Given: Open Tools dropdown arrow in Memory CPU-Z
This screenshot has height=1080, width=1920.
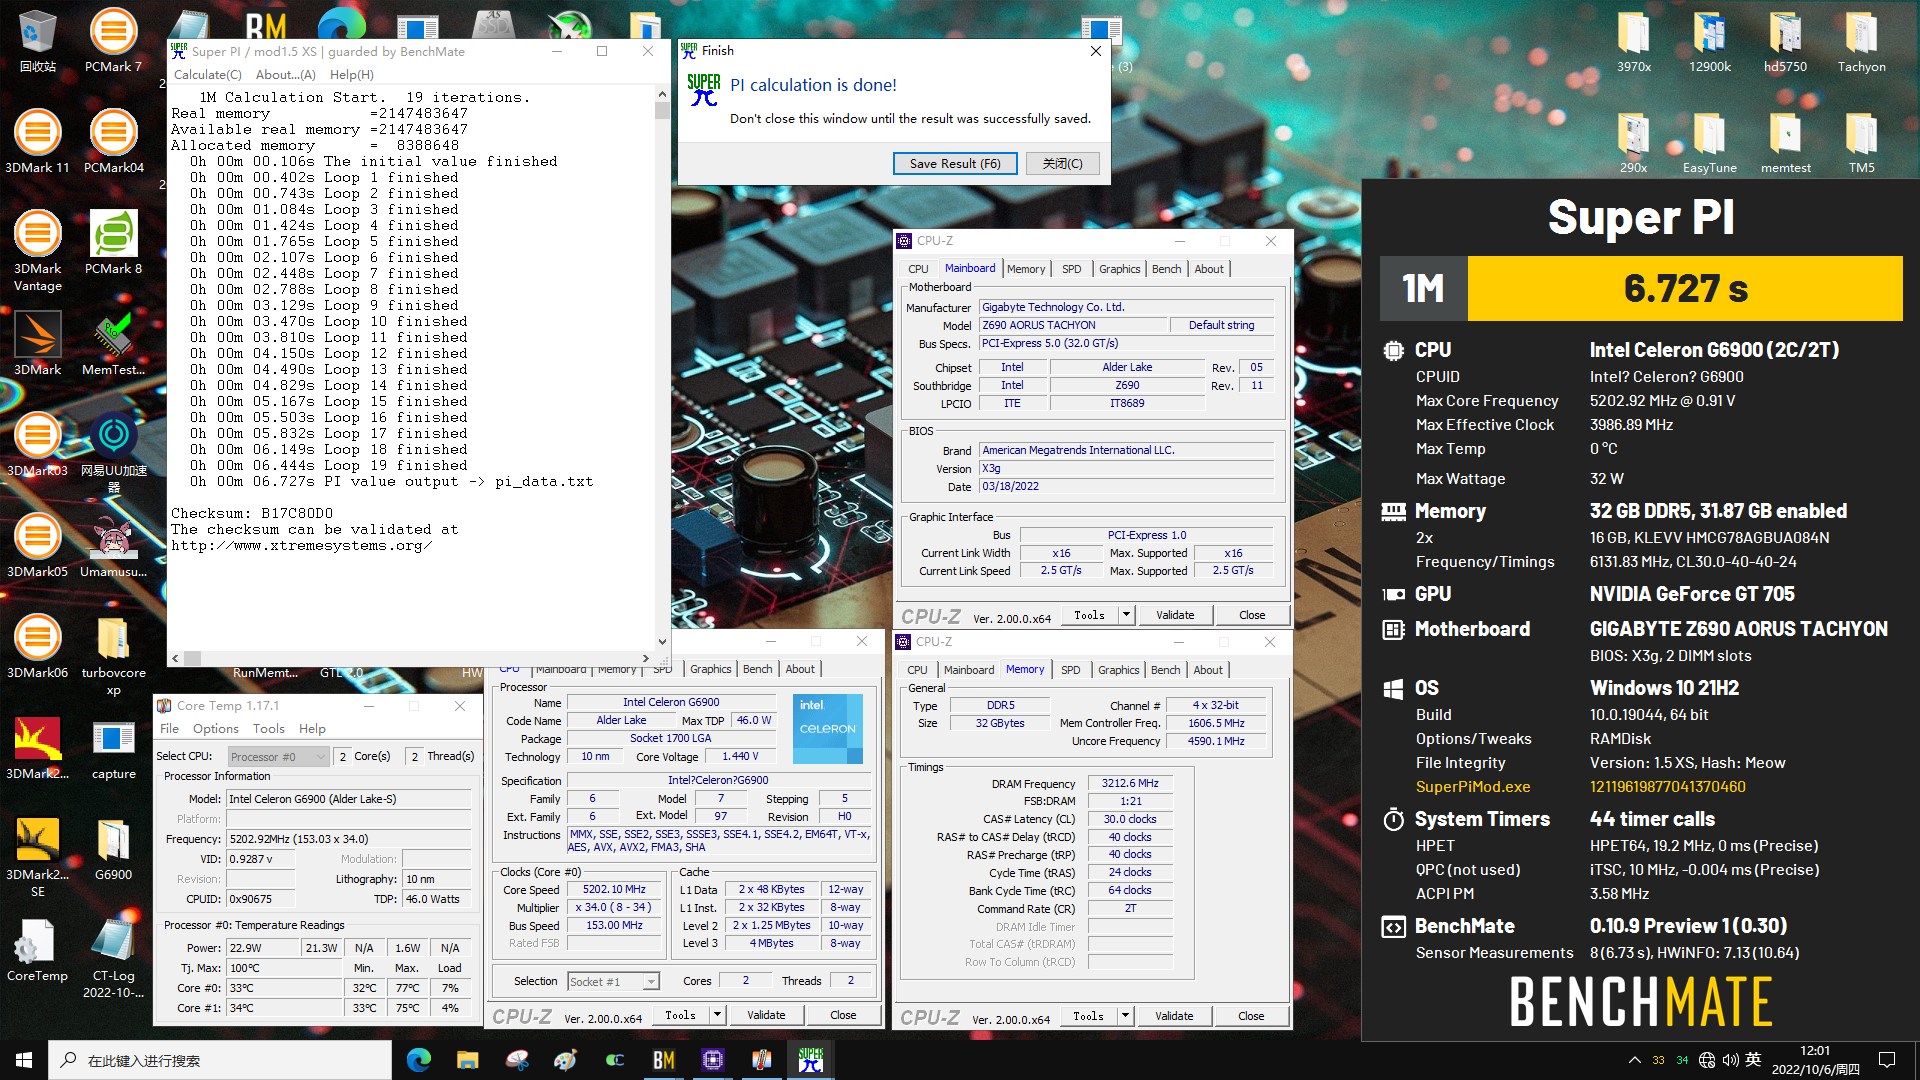Looking at the screenshot, I should [1125, 1016].
